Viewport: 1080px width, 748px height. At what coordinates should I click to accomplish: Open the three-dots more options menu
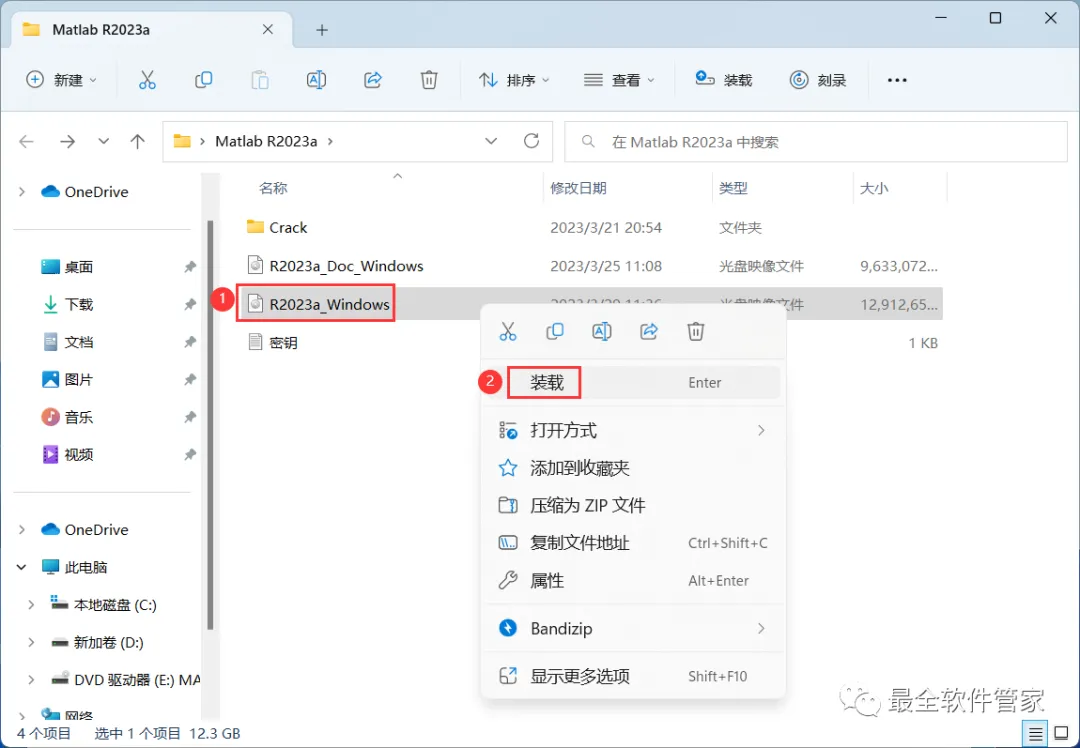[x=897, y=81]
